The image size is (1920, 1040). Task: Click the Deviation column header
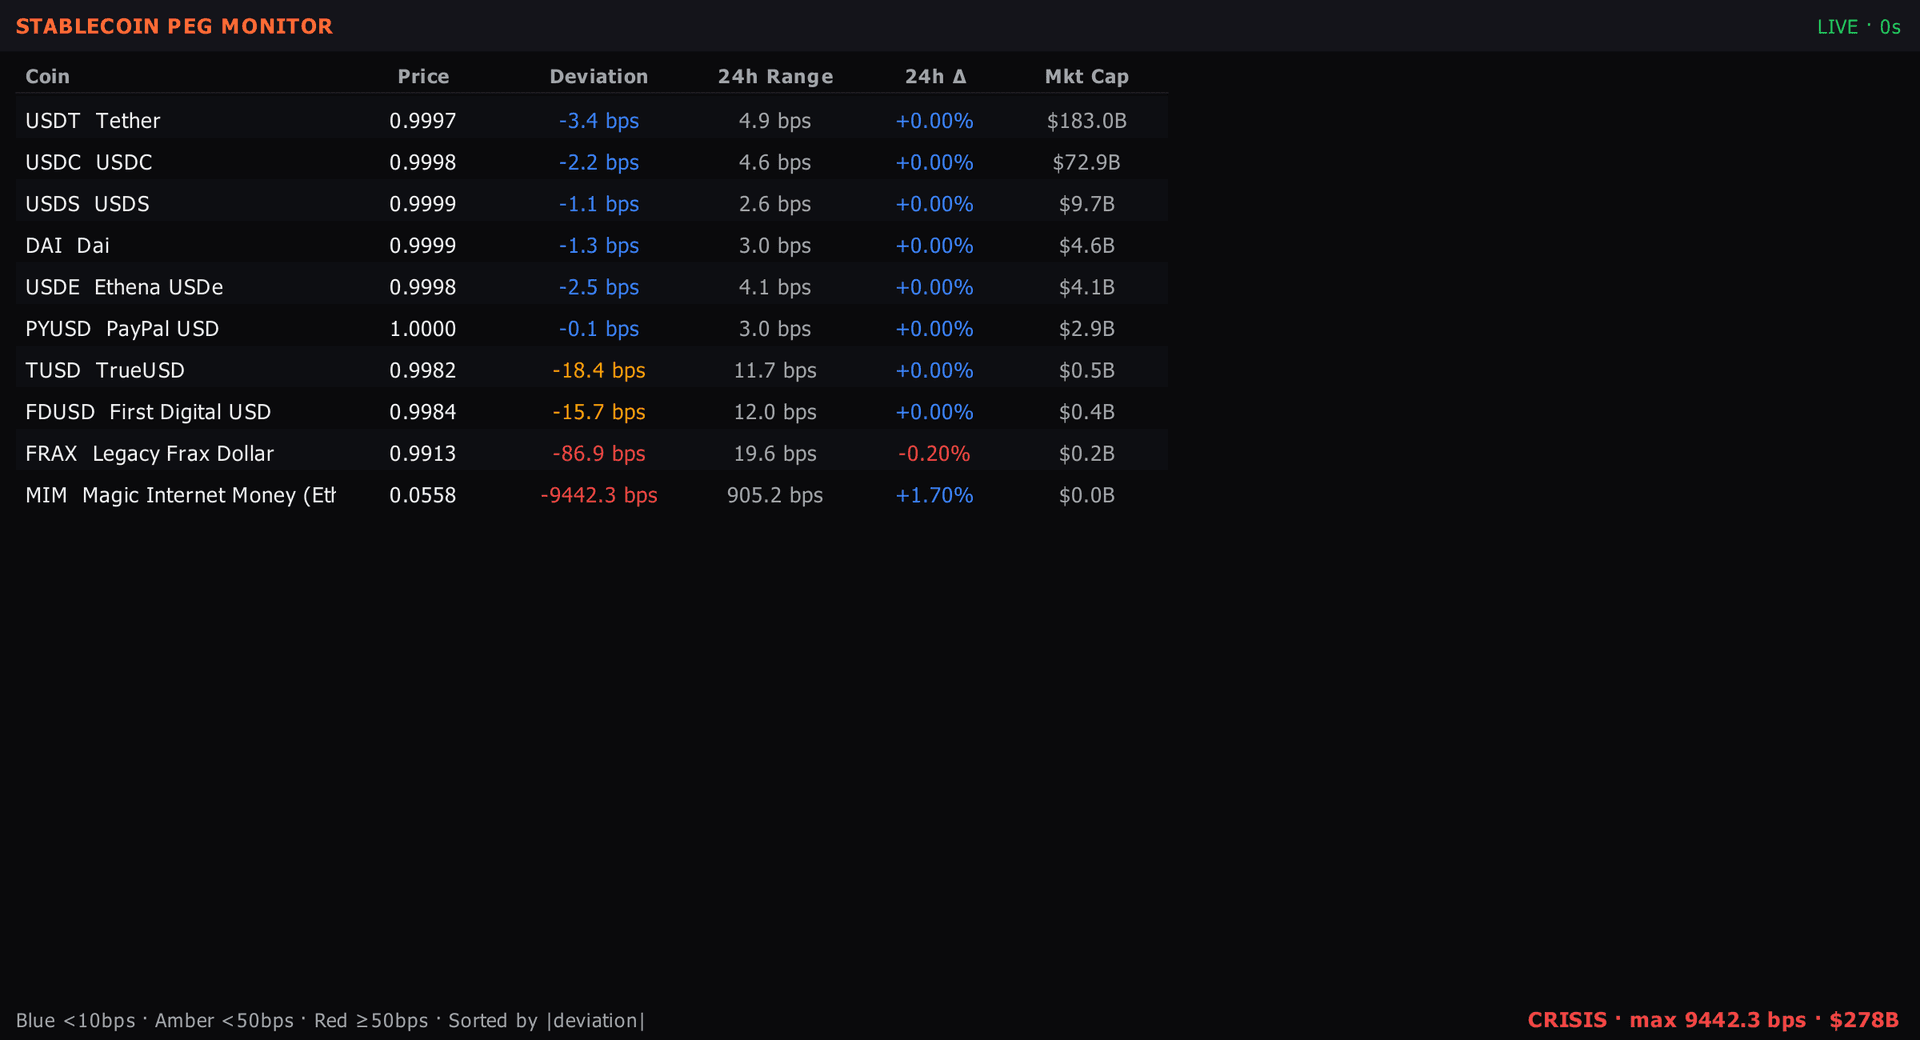599,77
